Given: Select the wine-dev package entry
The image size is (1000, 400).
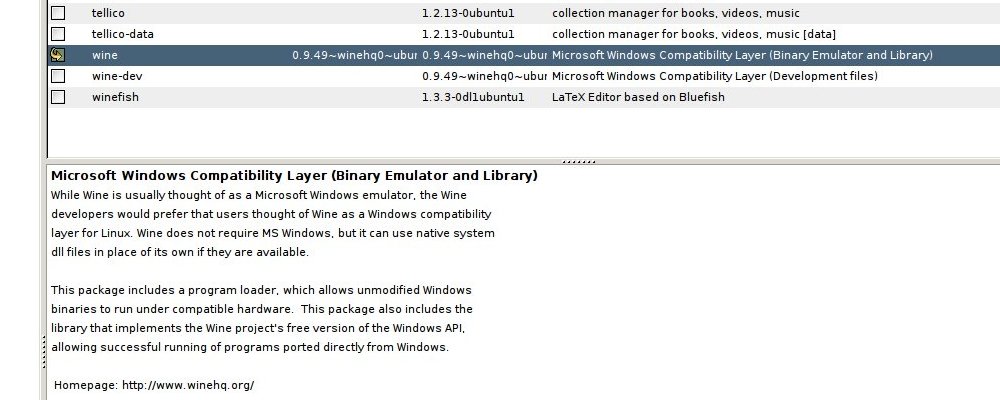Looking at the screenshot, I should click(x=524, y=76).
